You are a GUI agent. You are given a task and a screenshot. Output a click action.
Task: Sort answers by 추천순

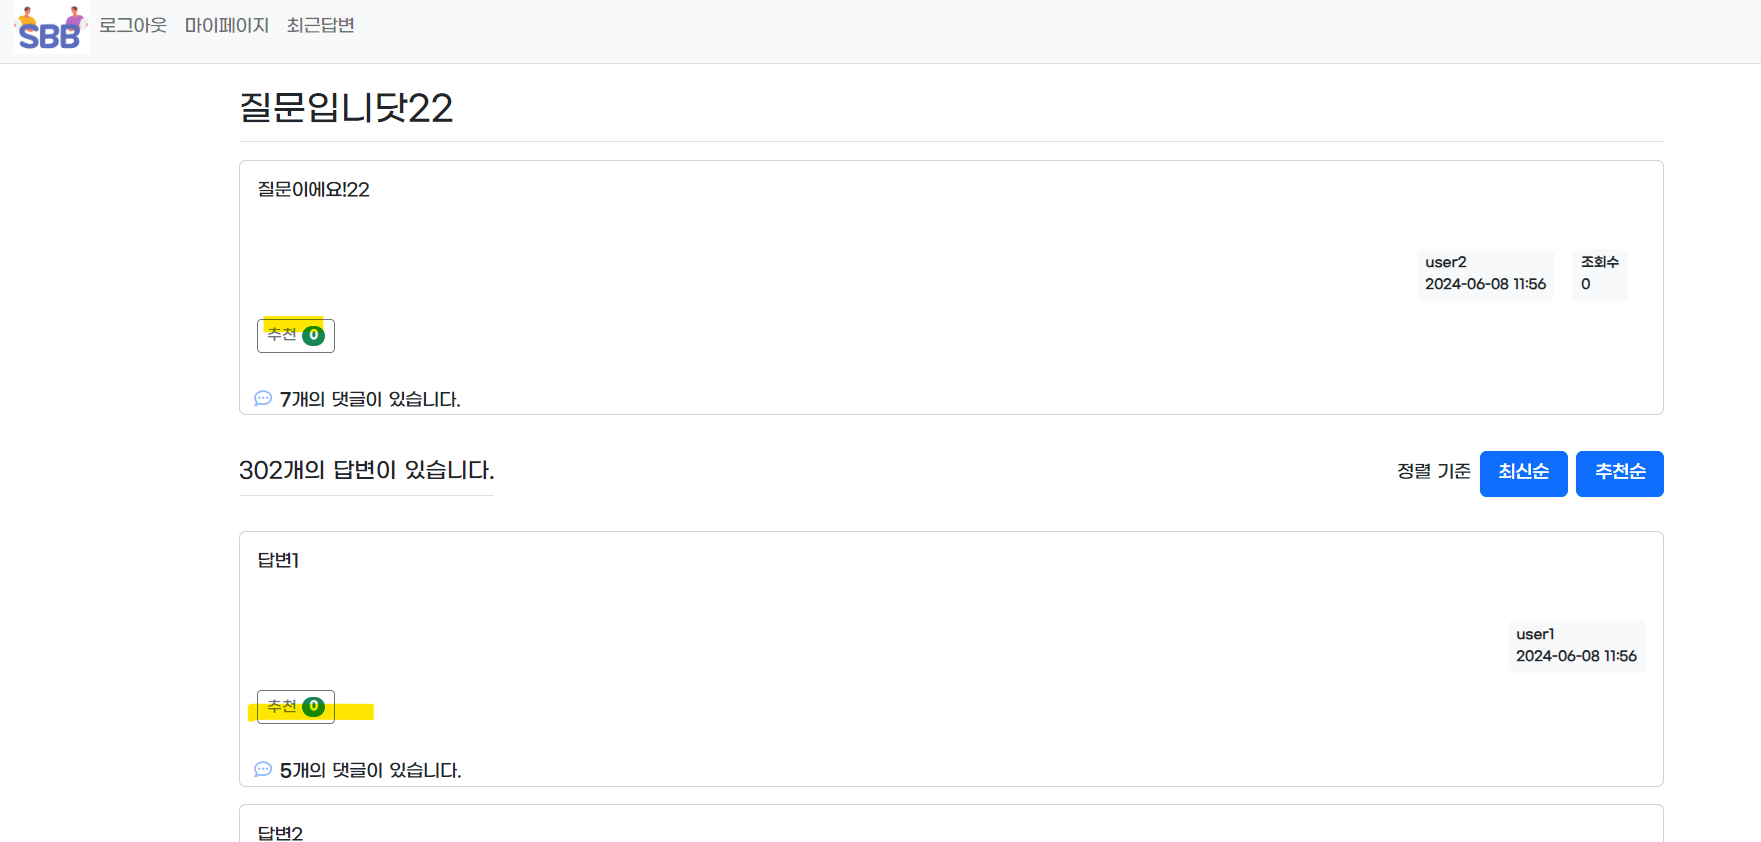[1619, 473]
